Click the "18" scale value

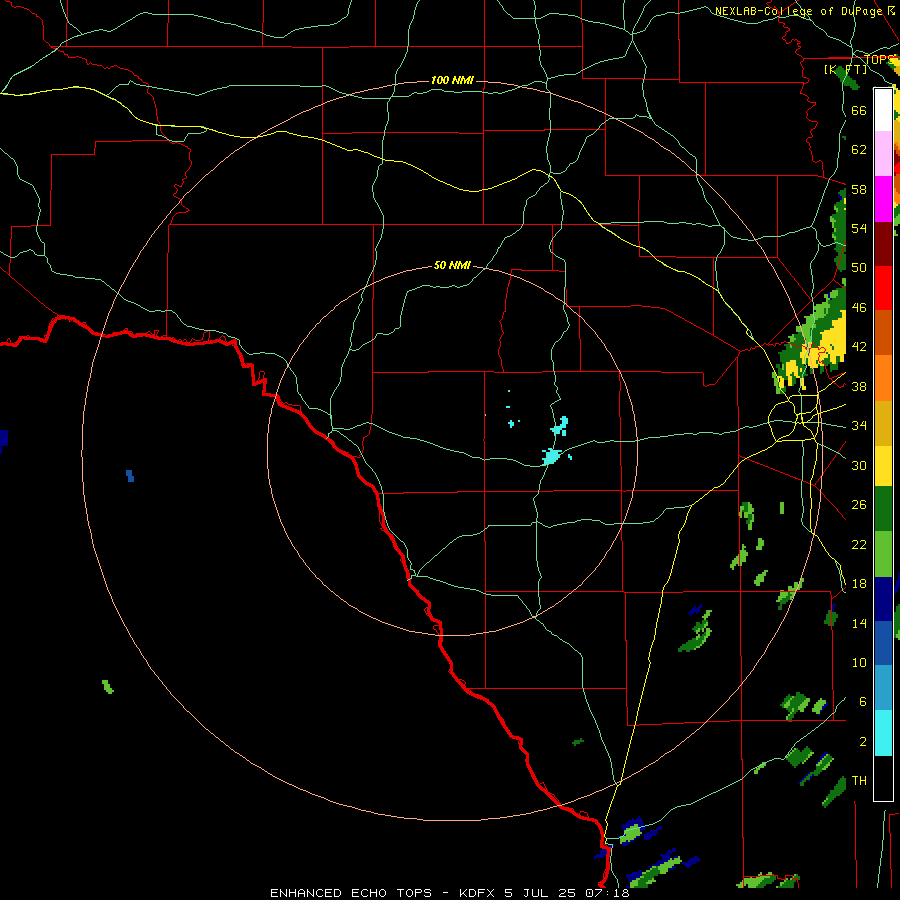(x=859, y=584)
